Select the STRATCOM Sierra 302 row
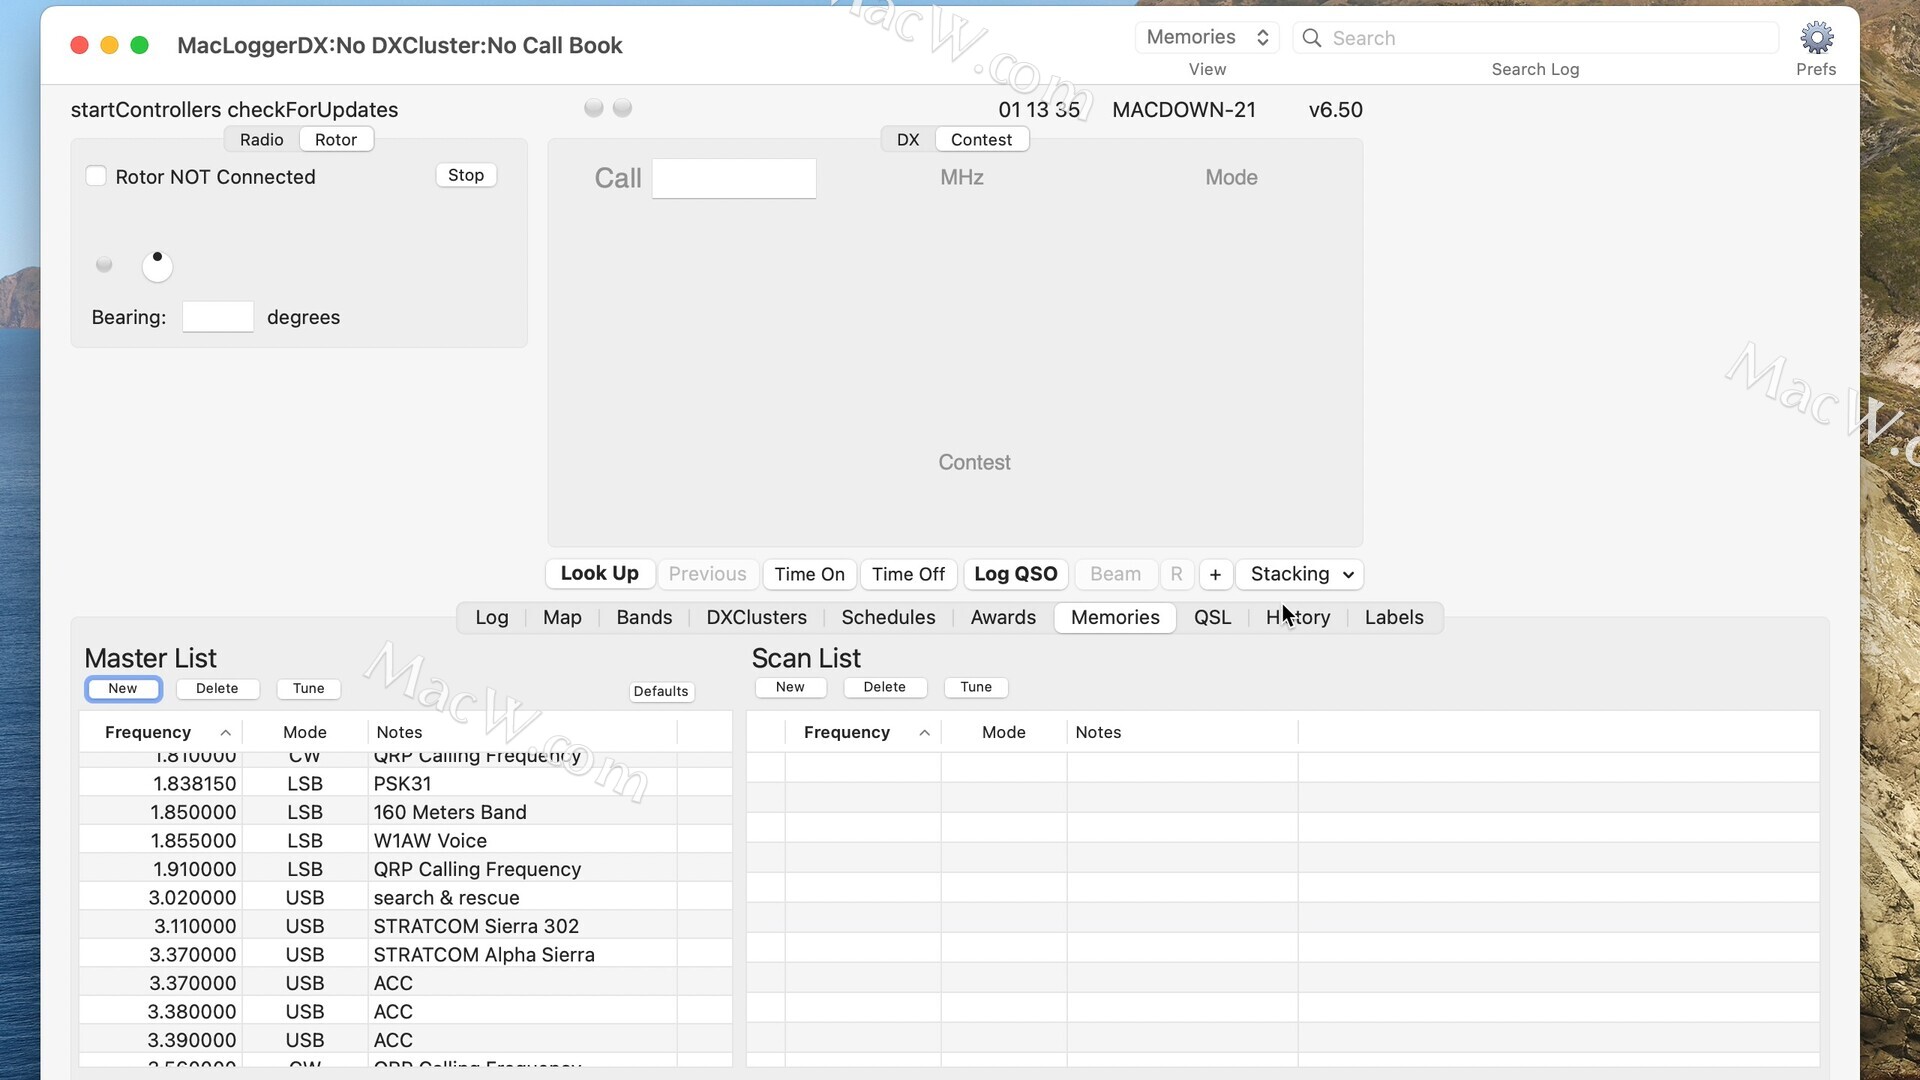The height and width of the screenshot is (1080, 1920). [x=405, y=926]
